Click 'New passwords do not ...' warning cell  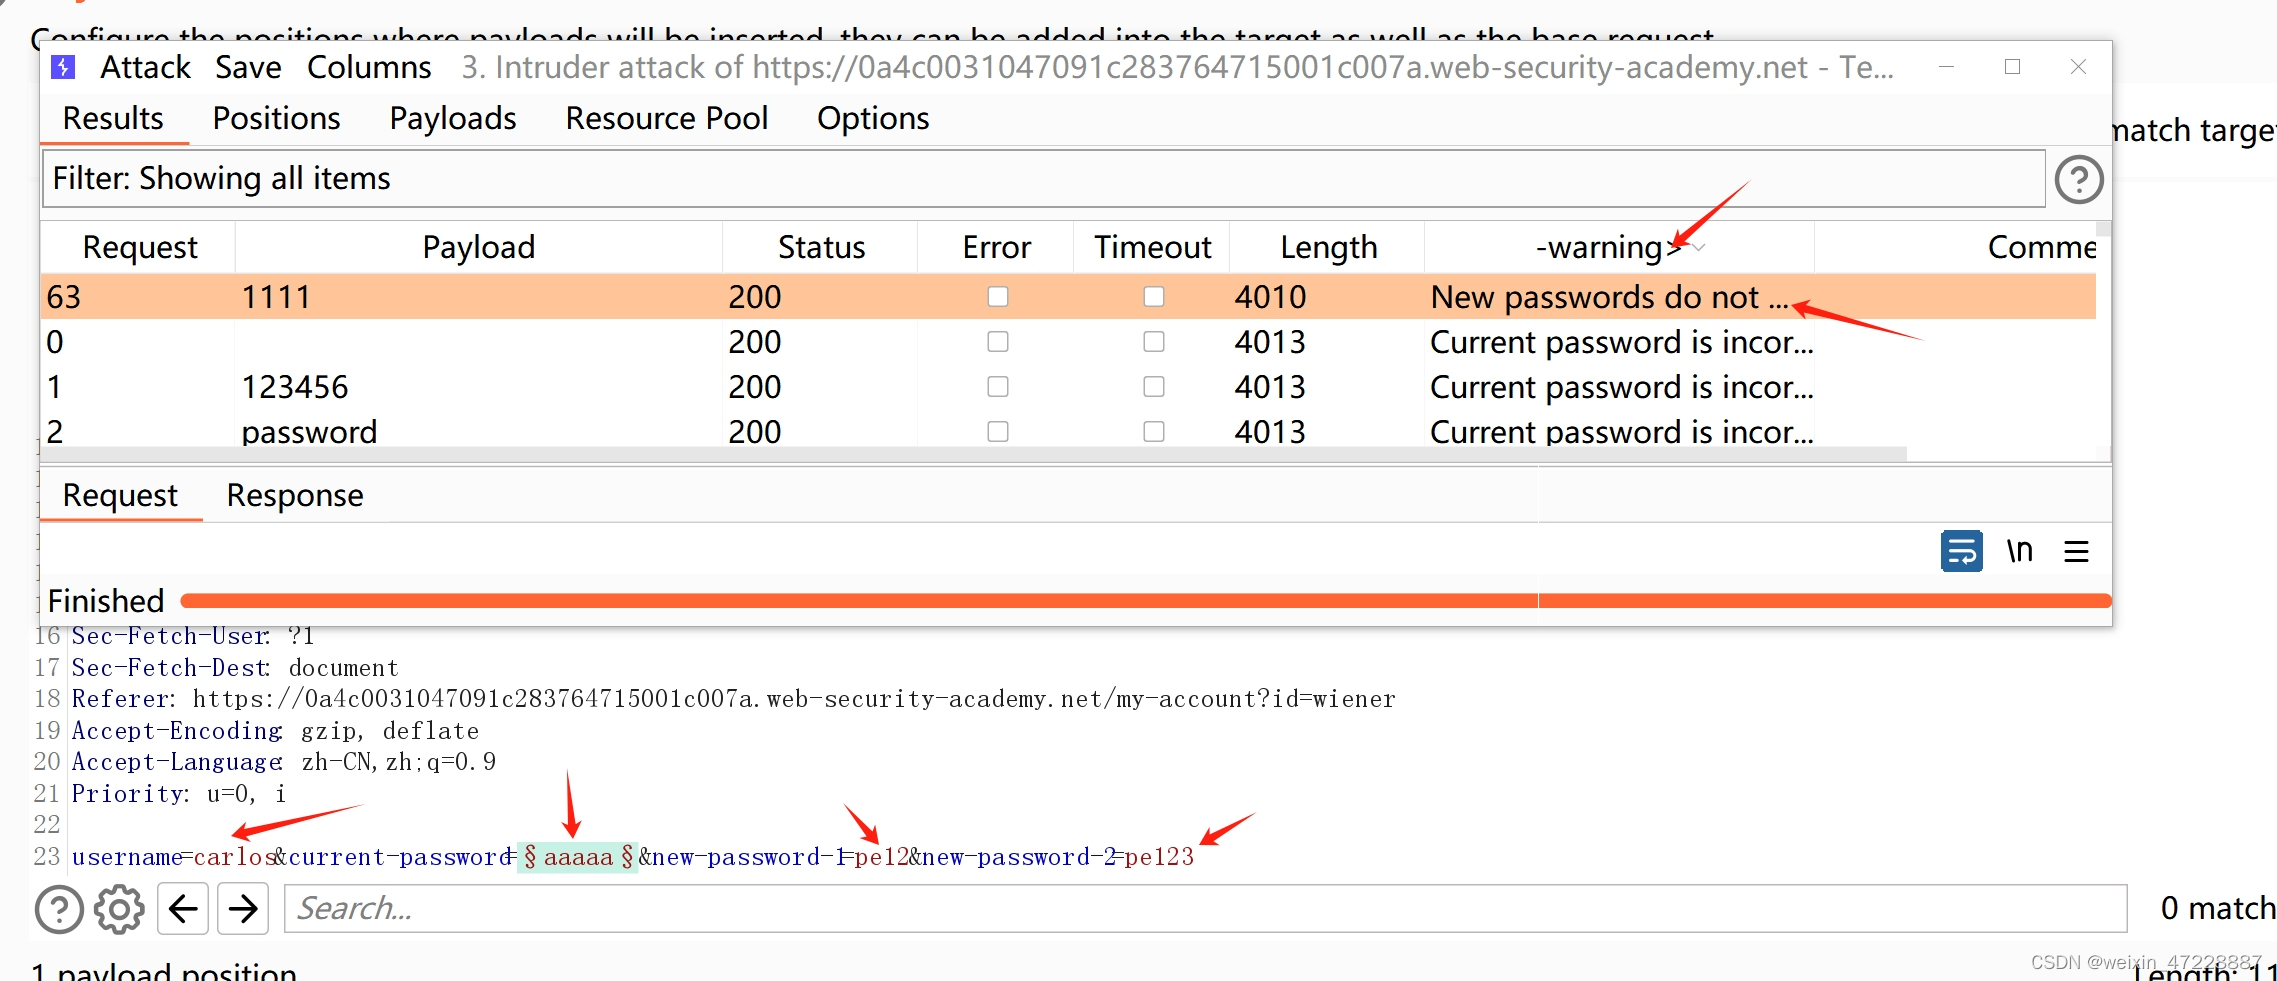click(x=1609, y=297)
